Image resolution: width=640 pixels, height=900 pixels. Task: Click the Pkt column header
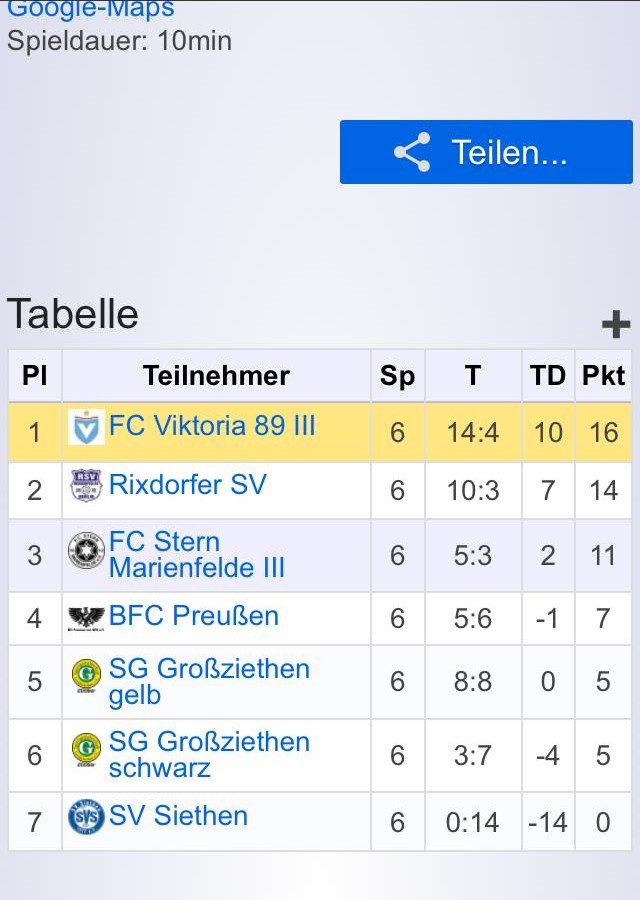603,375
